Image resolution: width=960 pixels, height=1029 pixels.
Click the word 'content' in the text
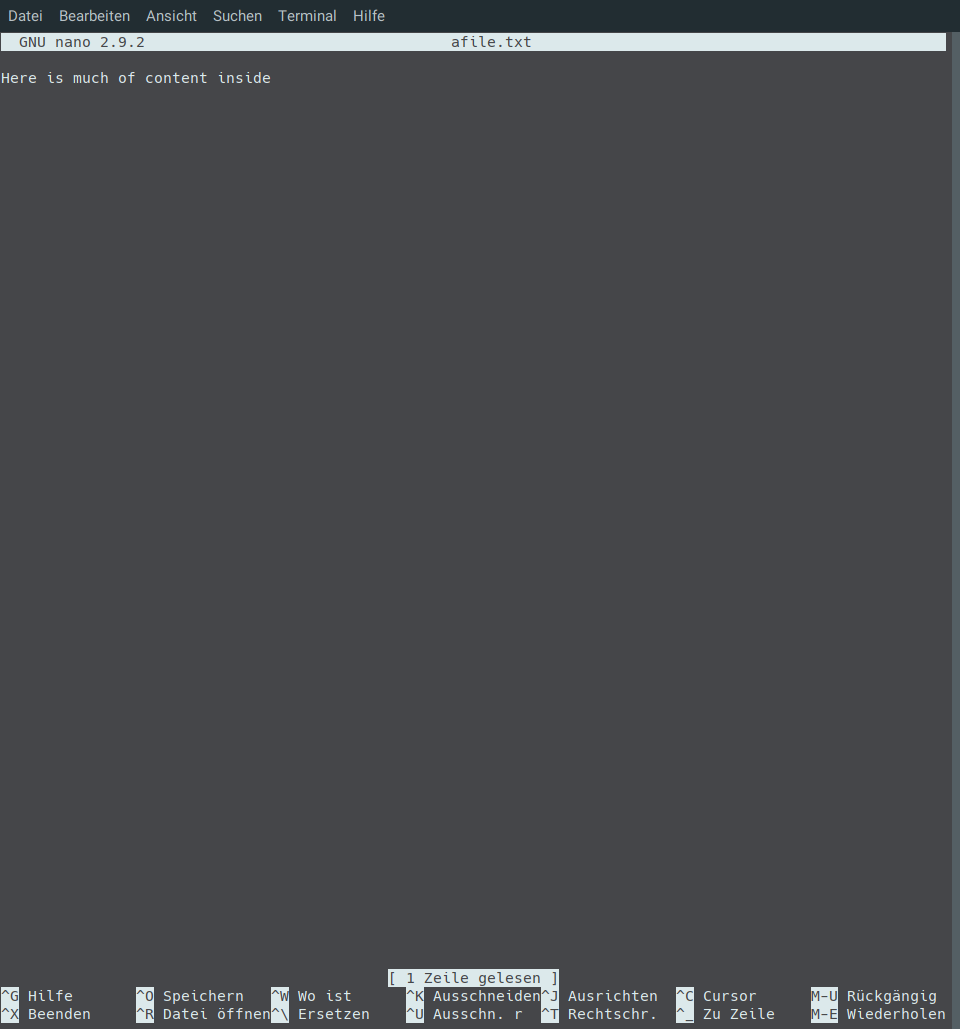(x=176, y=78)
